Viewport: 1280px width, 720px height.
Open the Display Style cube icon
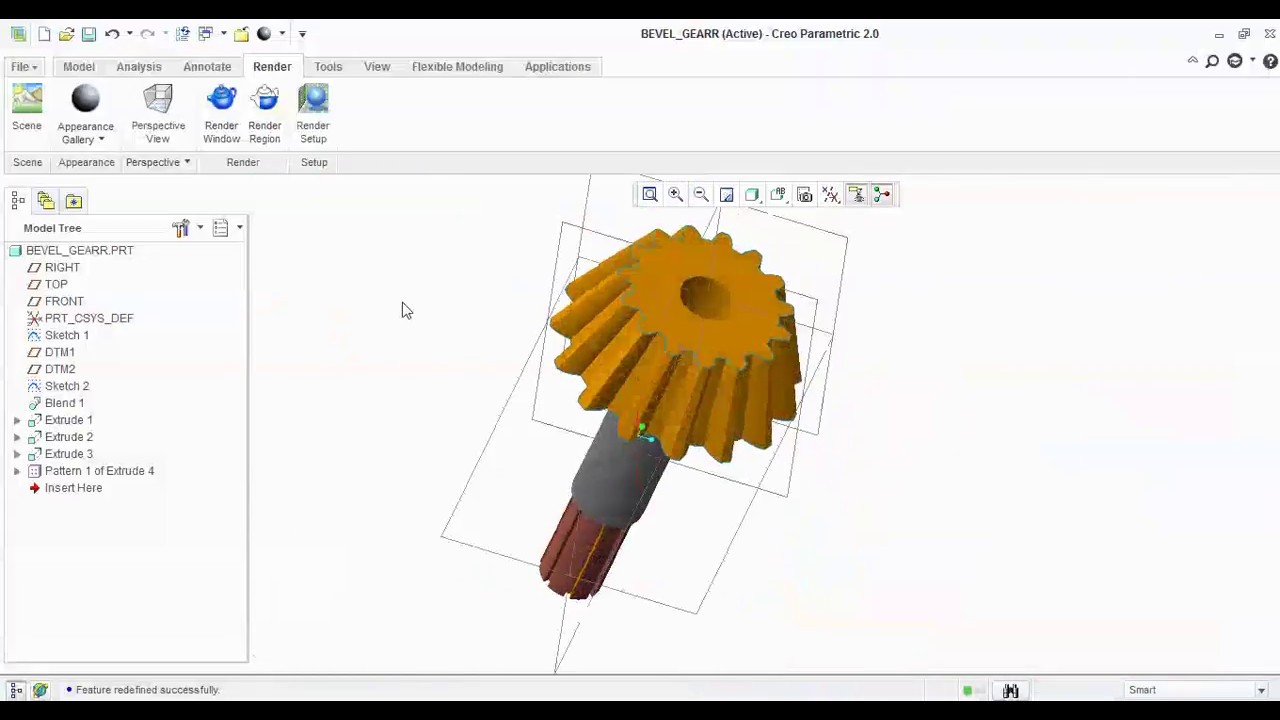point(753,195)
